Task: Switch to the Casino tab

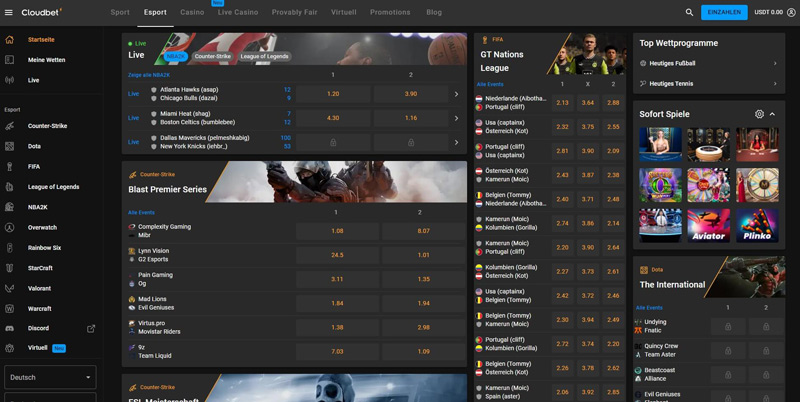Action: tap(192, 12)
